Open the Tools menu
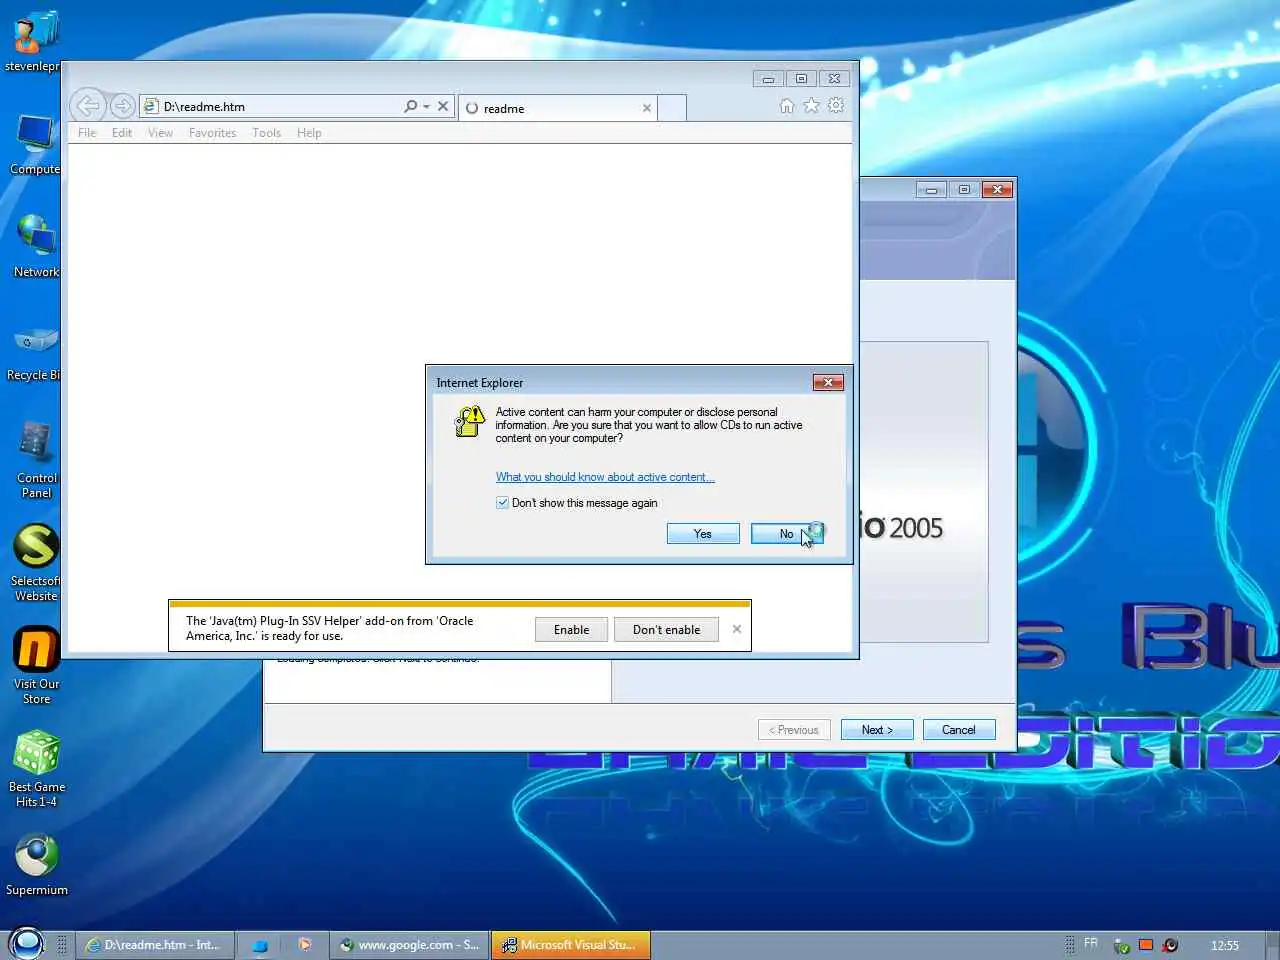The height and width of the screenshot is (960, 1280). point(266,133)
